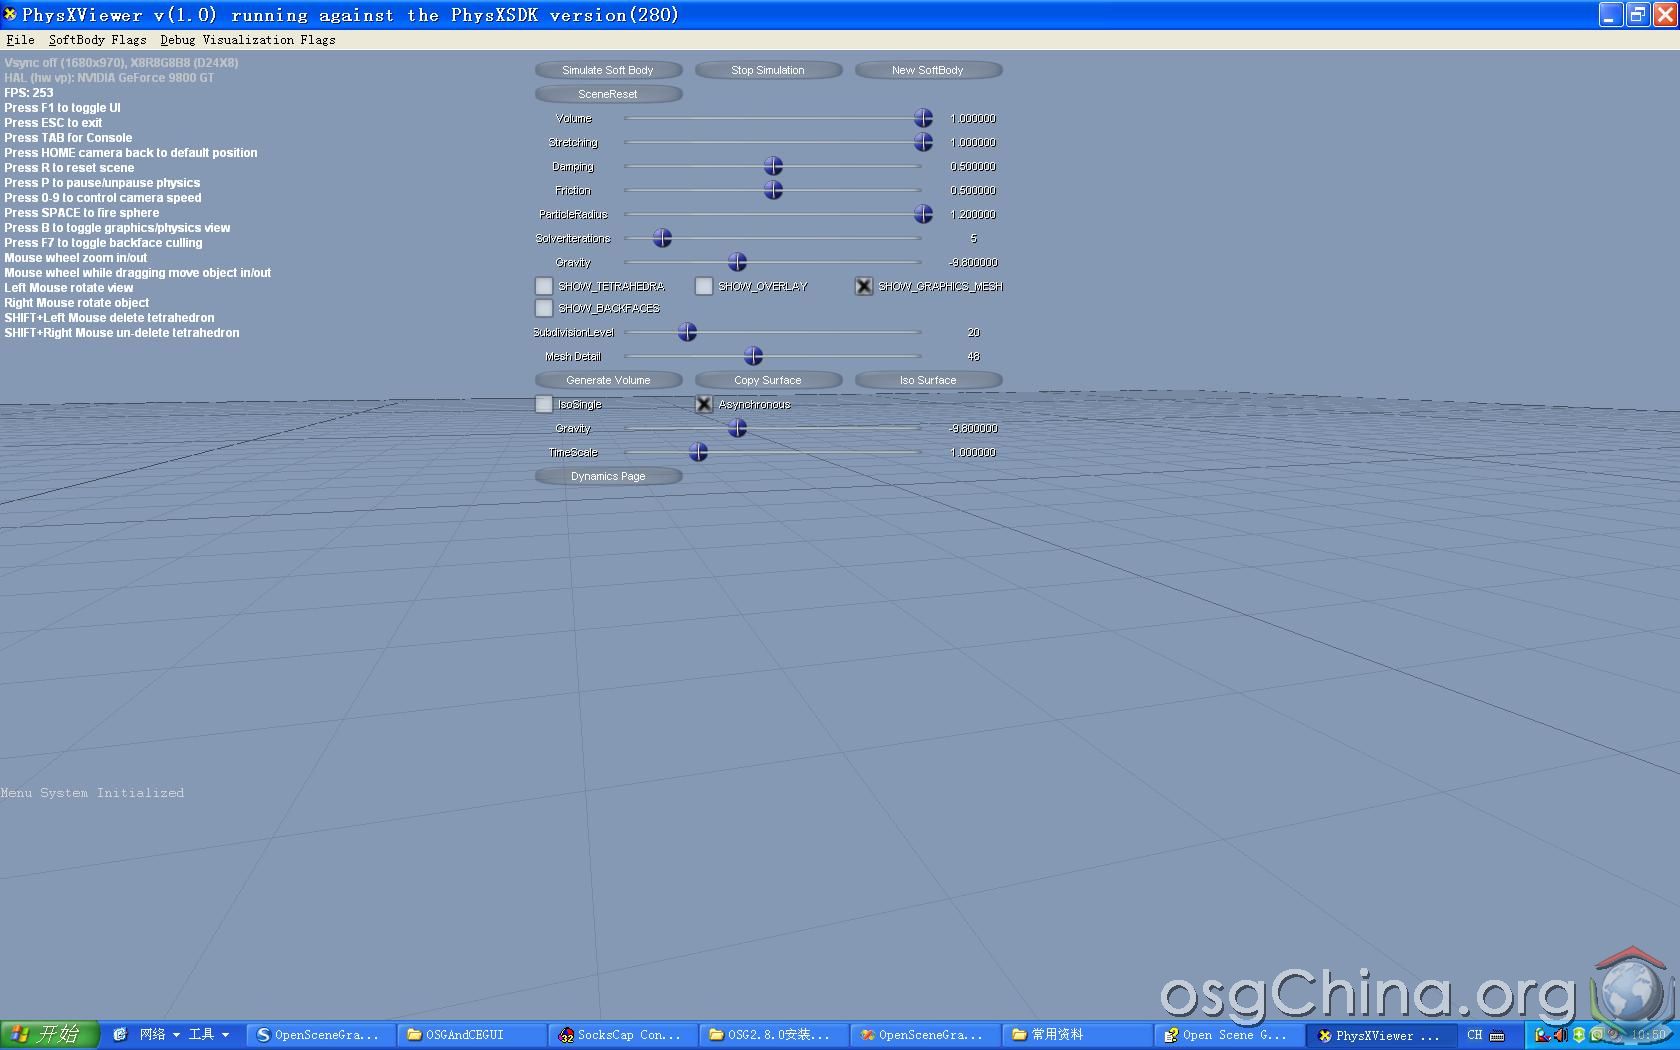Click the 'Press TAB for Console' hint
Image resolution: width=1680 pixels, height=1050 pixels.
[68, 137]
